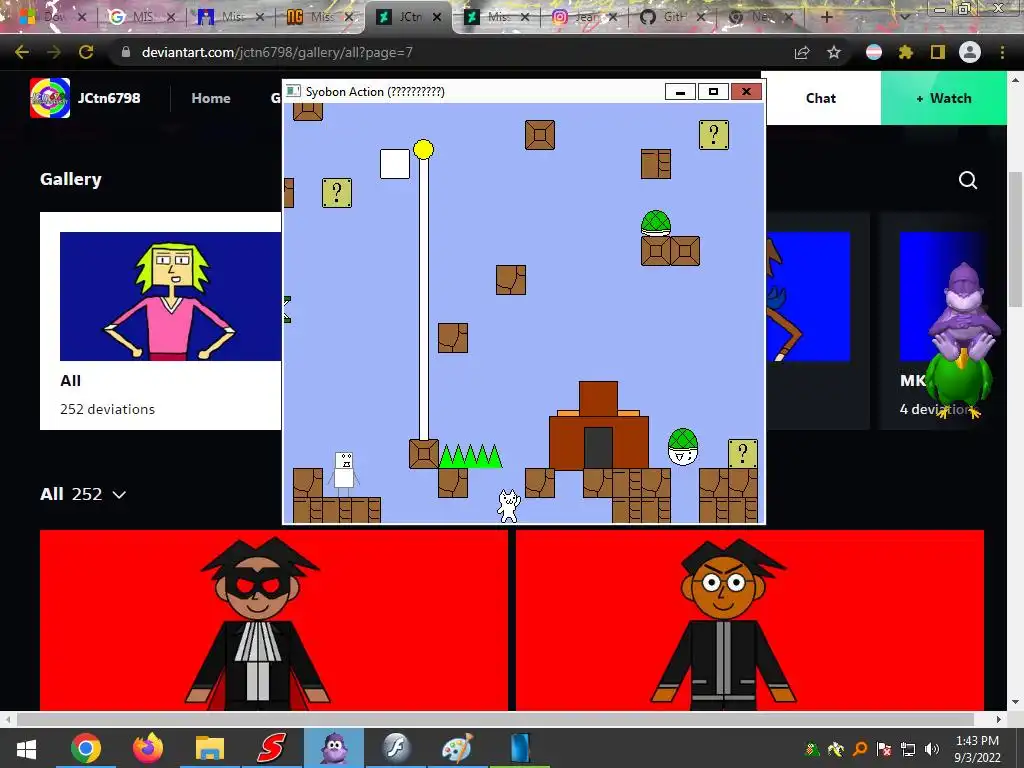Open File Explorer from the taskbar
The width and height of the screenshot is (1024, 768).
point(210,748)
